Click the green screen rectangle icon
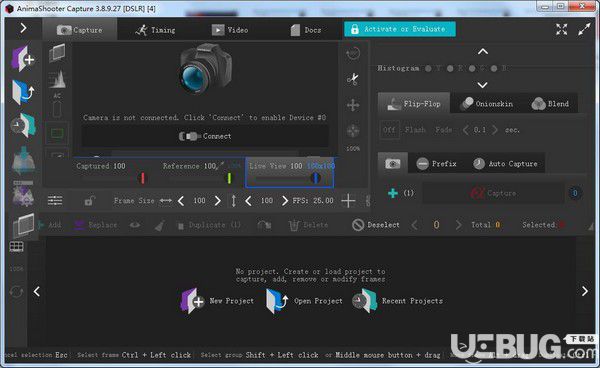This screenshot has width=600, height=368. pyautogui.click(x=57, y=134)
